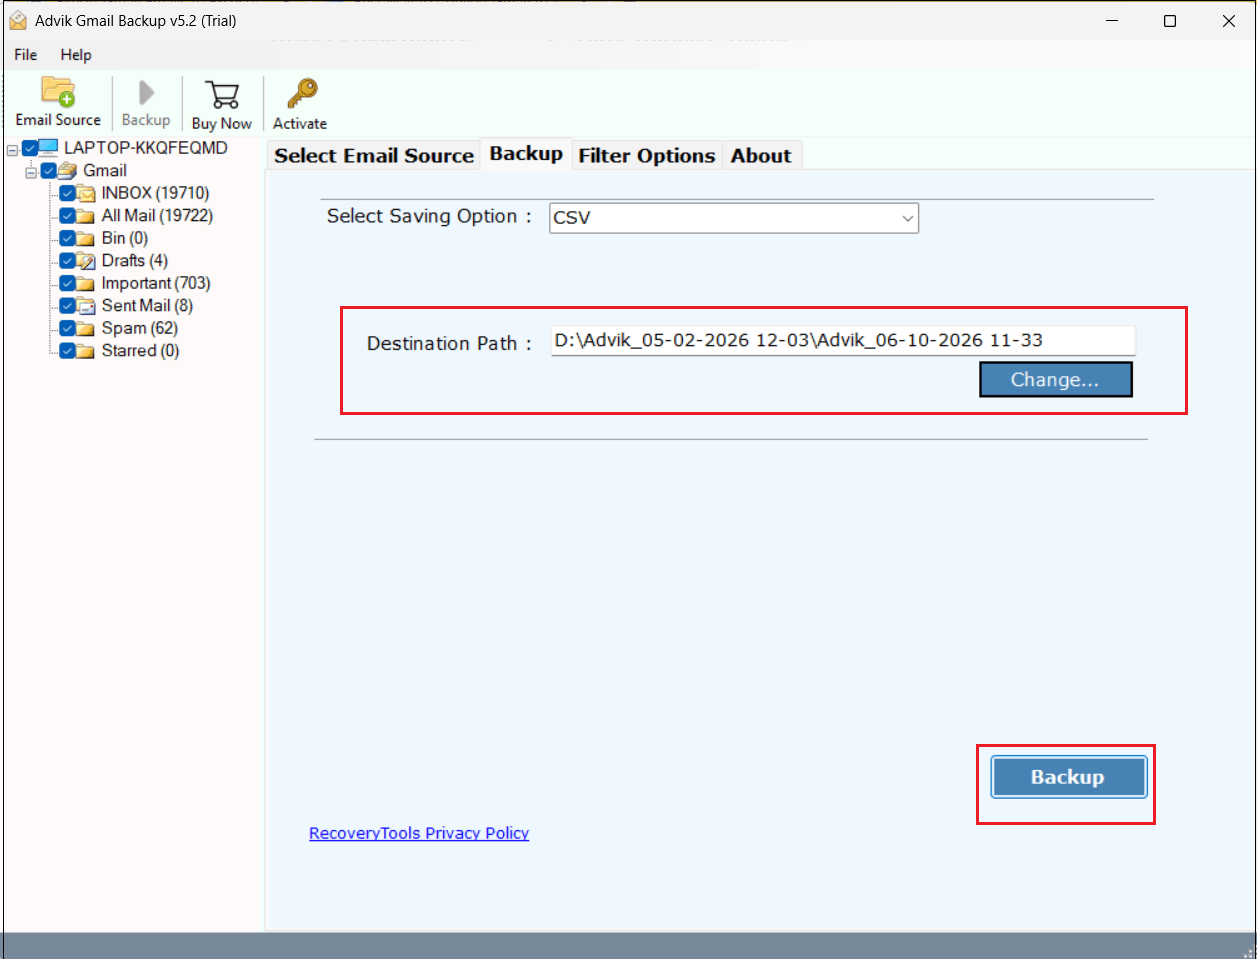Image resolution: width=1257 pixels, height=959 pixels.
Task: Open the Select Saving Option CSV dropdown
Action: [733, 218]
